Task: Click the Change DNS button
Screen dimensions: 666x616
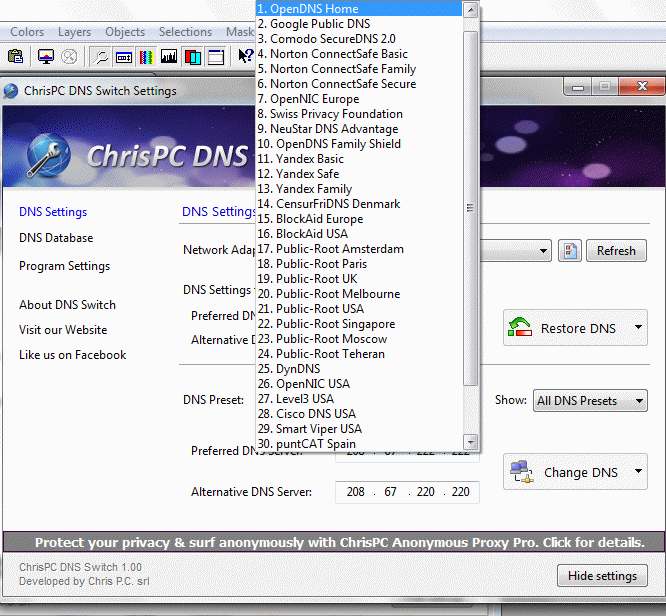Action: (575, 472)
